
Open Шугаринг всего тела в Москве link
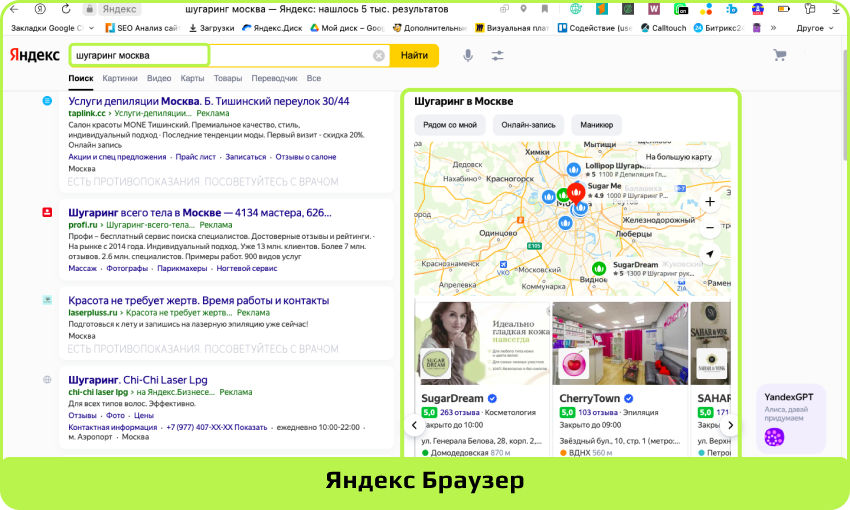(199, 212)
